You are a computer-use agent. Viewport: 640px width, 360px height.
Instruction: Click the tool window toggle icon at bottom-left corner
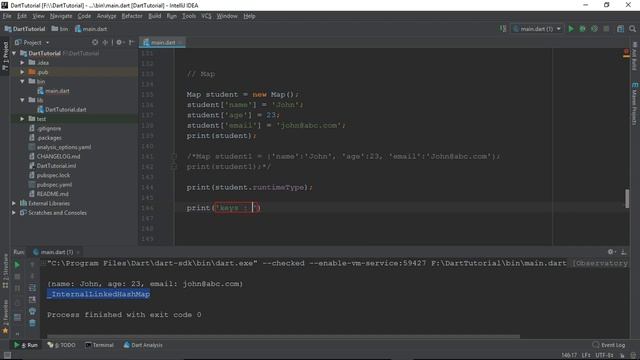click(7, 355)
